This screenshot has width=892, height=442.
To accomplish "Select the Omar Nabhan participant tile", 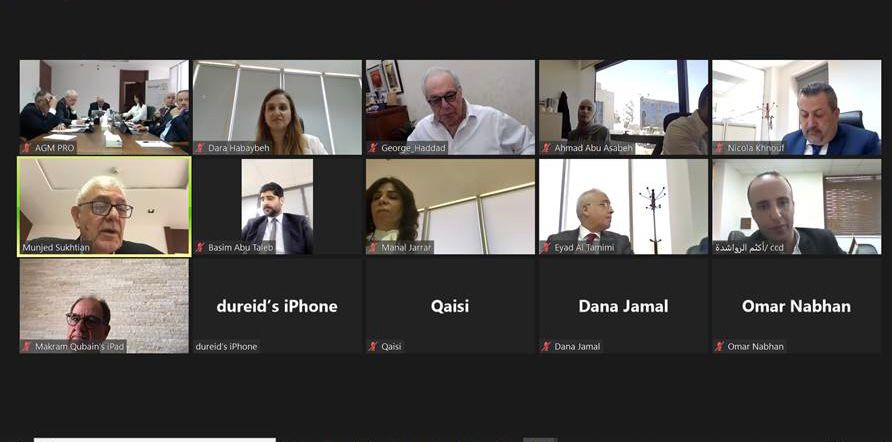I will point(796,306).
